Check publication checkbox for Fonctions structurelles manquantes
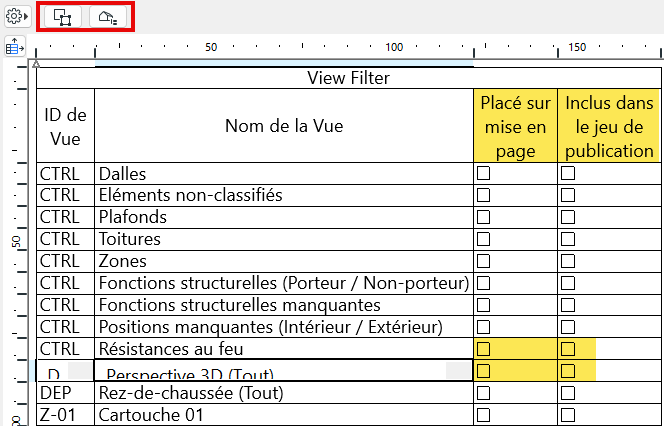The height and width of the screenshot is (426, 664). pos(568,305)
